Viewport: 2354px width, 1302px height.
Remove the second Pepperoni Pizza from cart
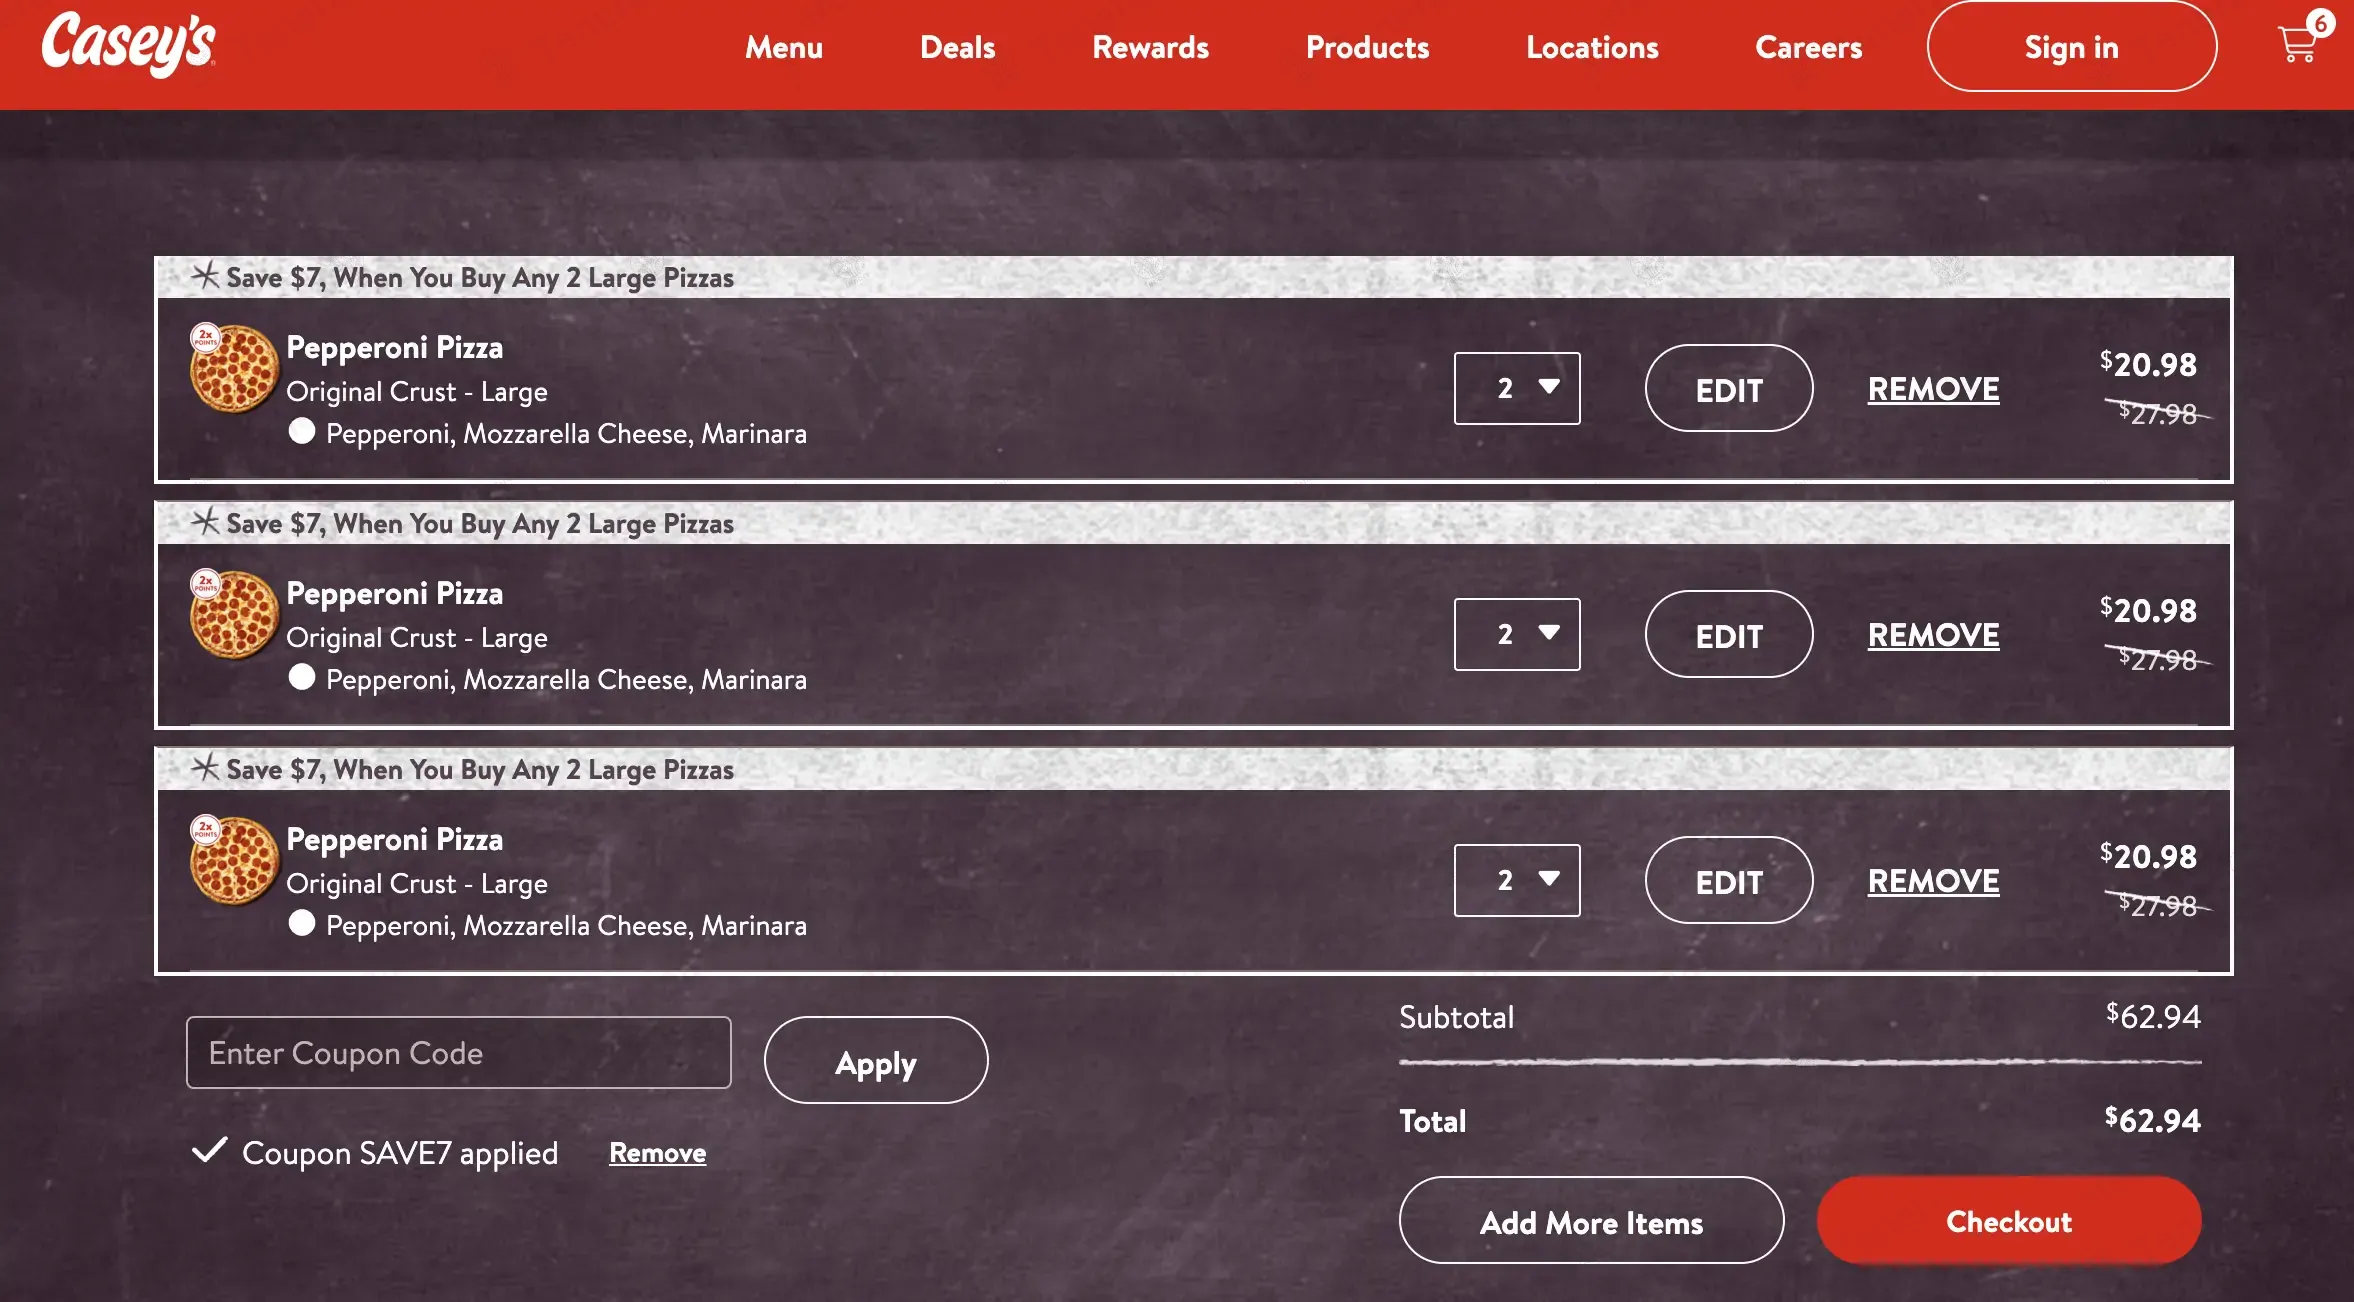(1934, 635)
